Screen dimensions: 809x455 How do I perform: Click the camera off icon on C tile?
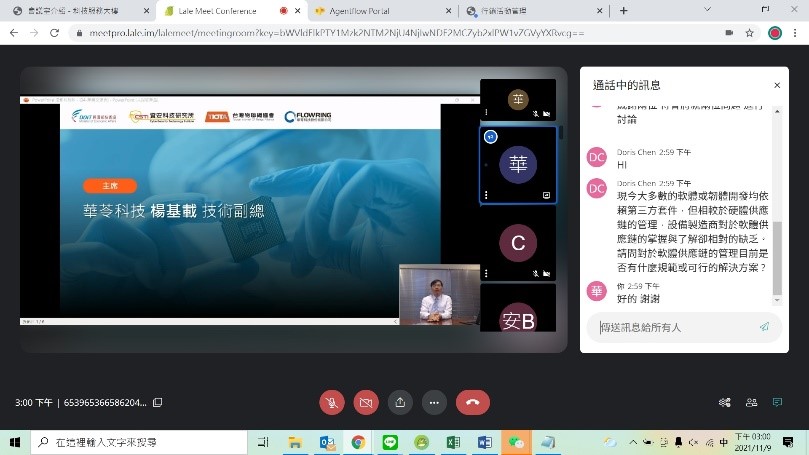click(546, 273)
